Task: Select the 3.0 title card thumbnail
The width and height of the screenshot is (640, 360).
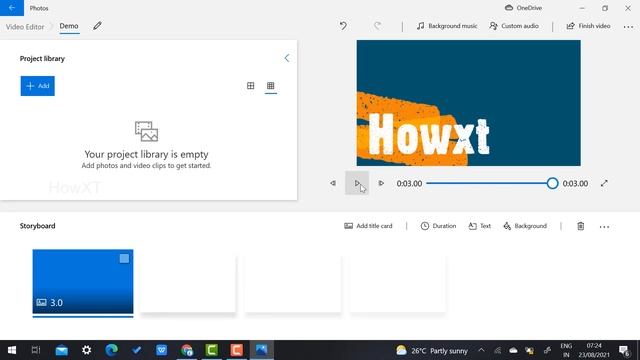Action: 83,282
